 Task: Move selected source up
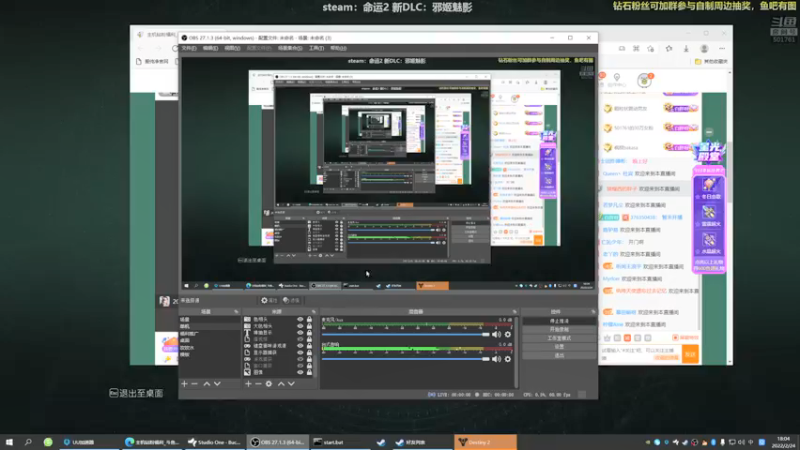pos(281,384)
